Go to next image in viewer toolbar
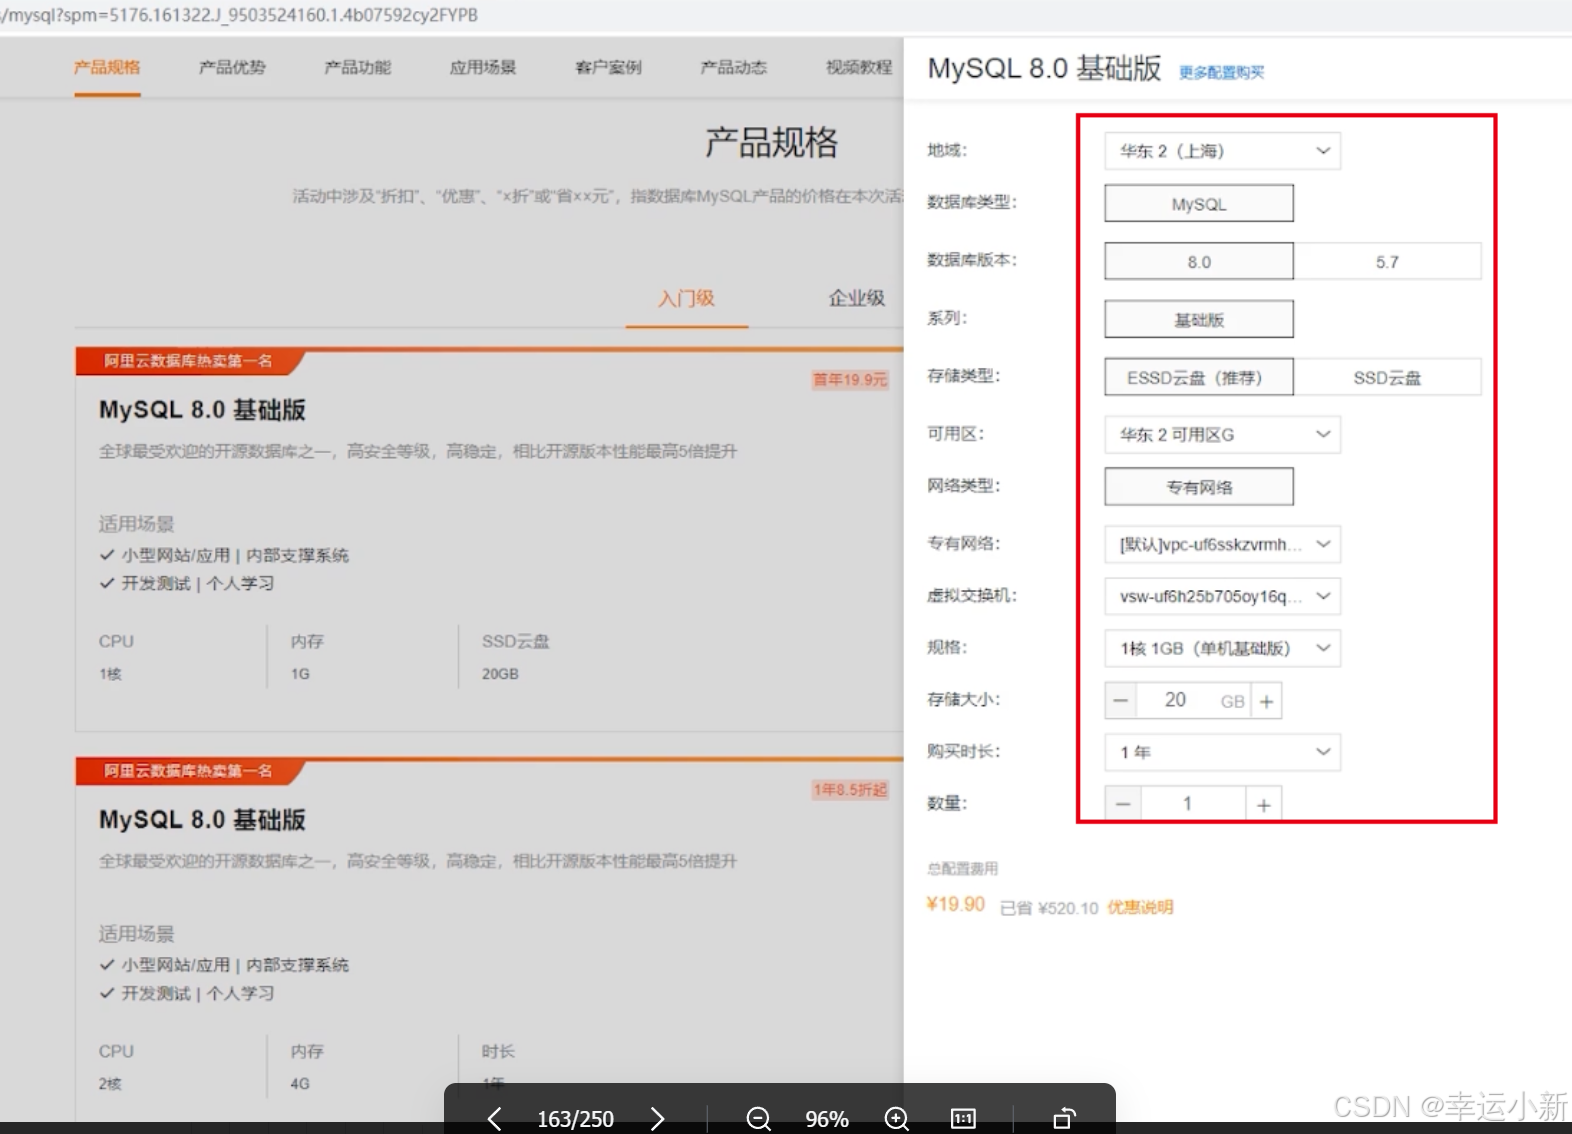The width and height of the screenshot is (1572, 1134). (x=657, y=1118)
